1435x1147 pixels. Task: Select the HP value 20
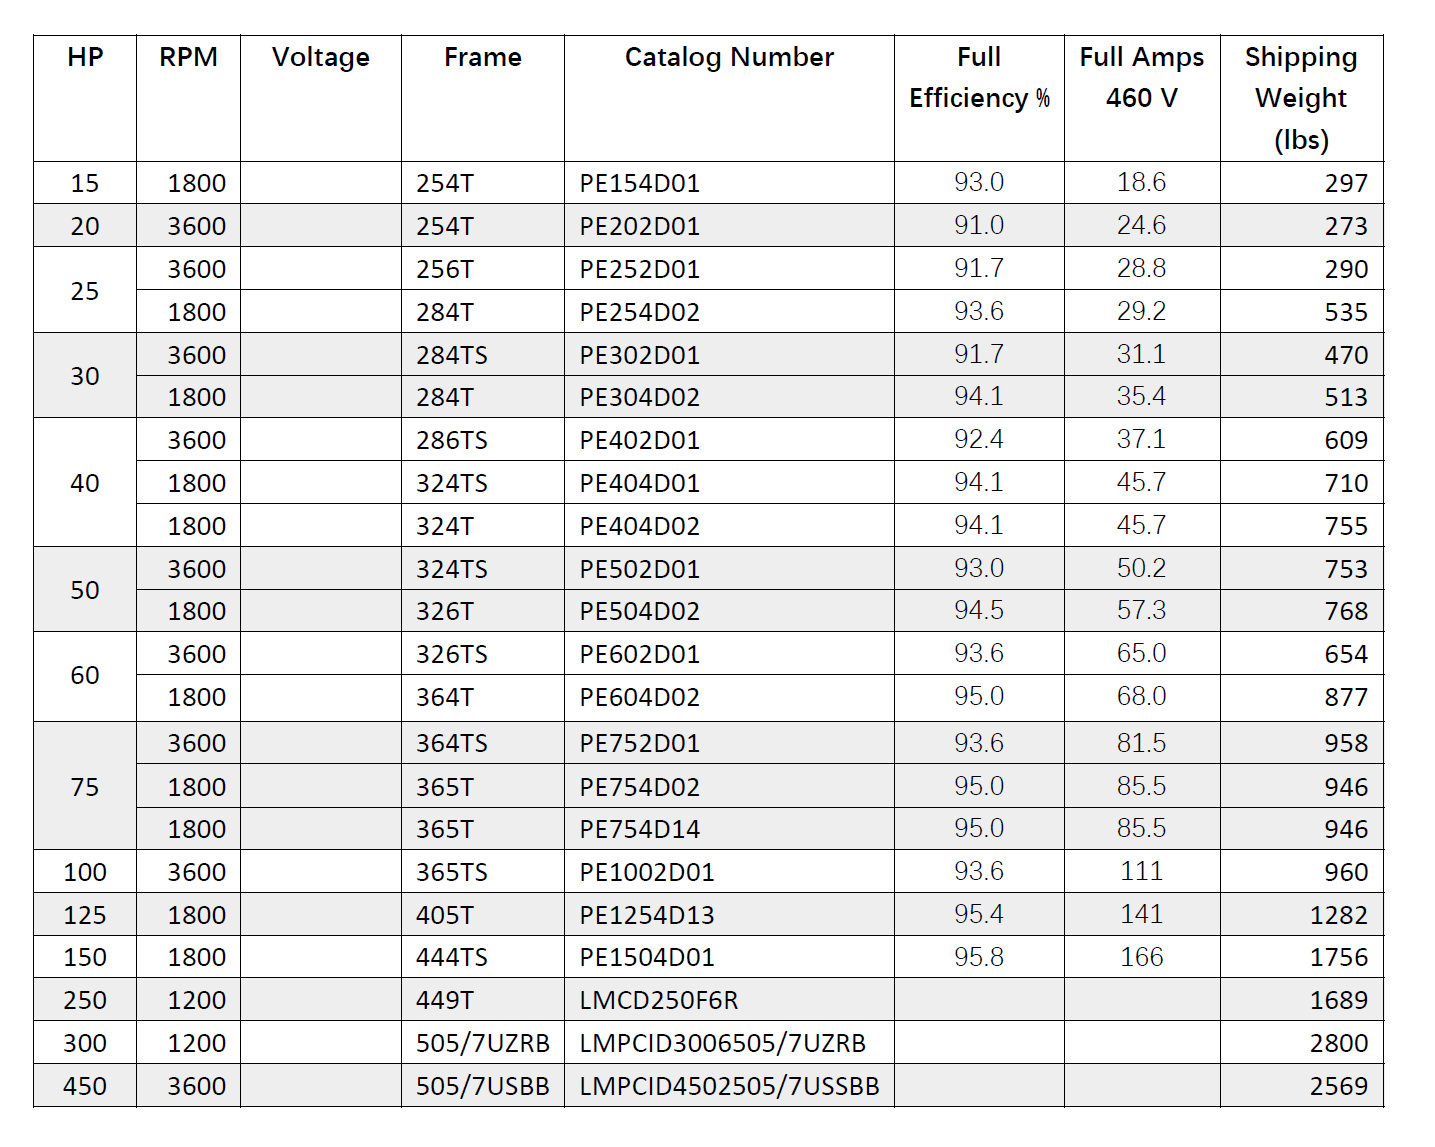click(x=85, y=226)
